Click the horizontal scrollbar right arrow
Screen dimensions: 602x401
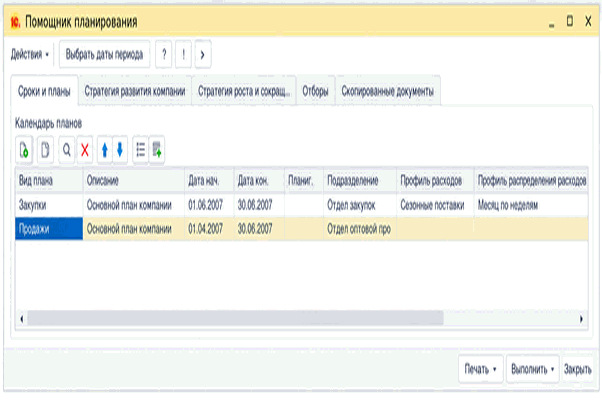(581, 318)
